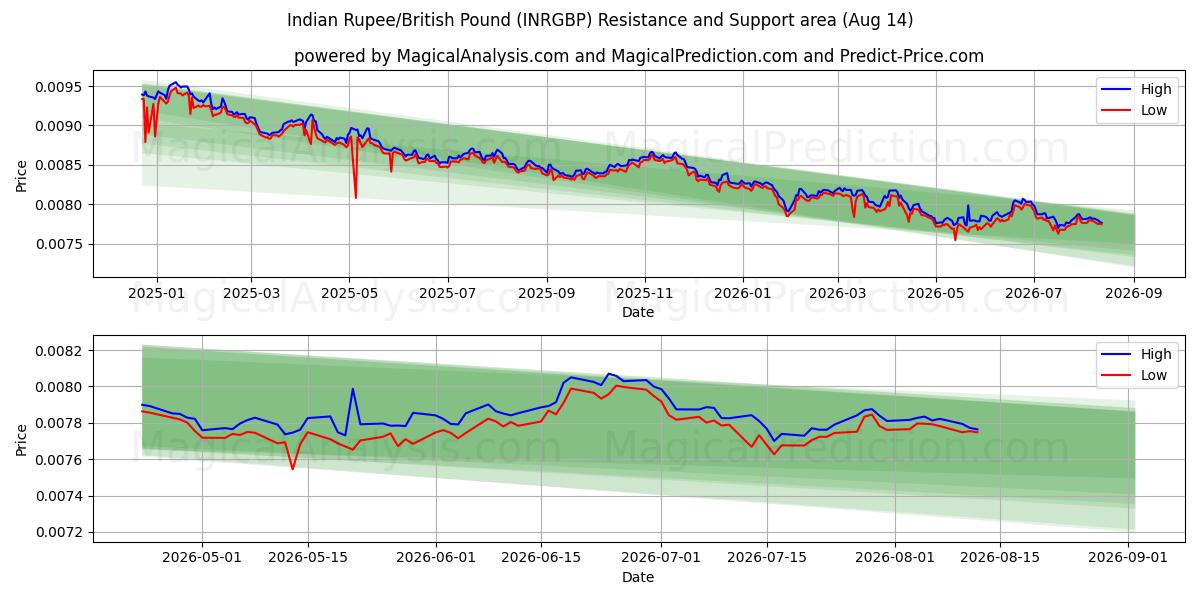The image size is (1200, 600).
Task: Click the 2026-06-15 date tick
Action: pos(541,558)
